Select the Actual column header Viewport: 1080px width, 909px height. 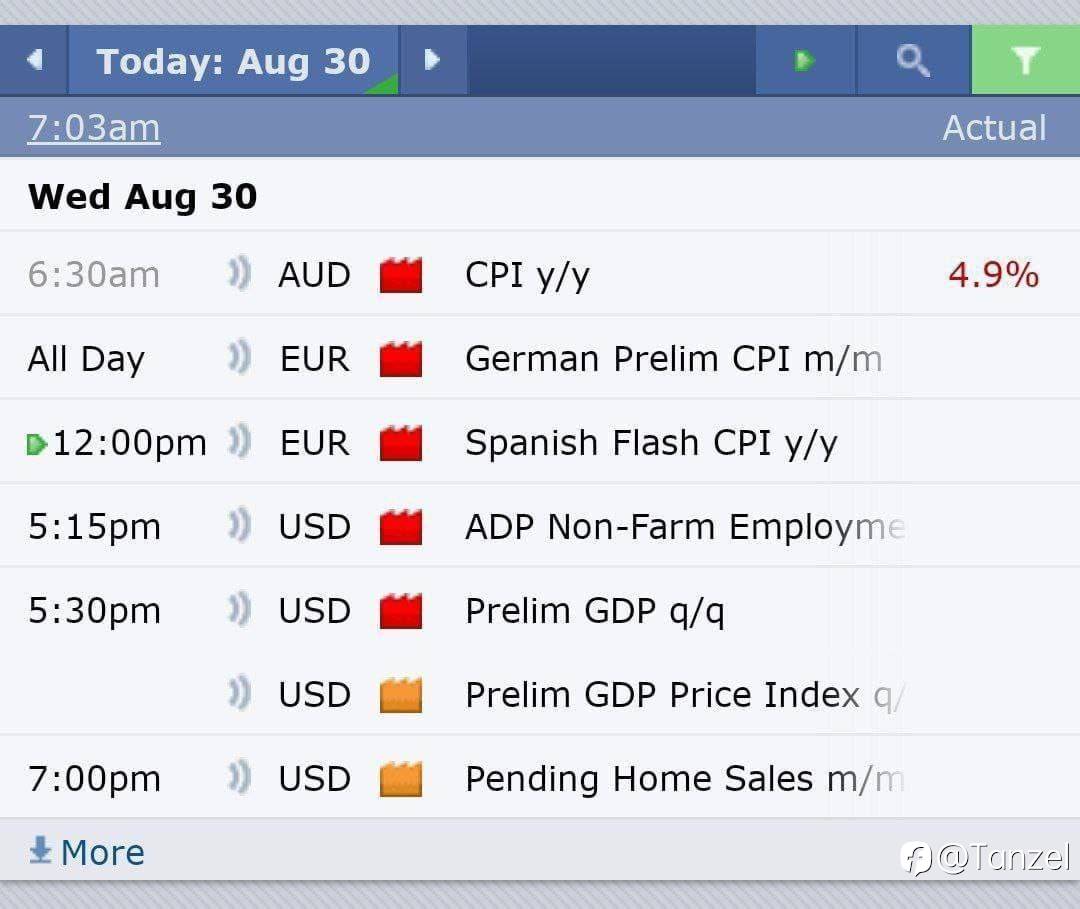click(x=995, y=127)
